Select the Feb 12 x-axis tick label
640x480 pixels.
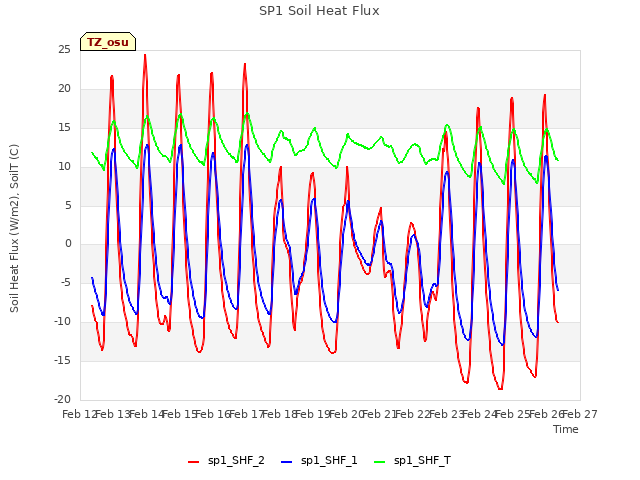pyautogui.click(x=80, y=414)
